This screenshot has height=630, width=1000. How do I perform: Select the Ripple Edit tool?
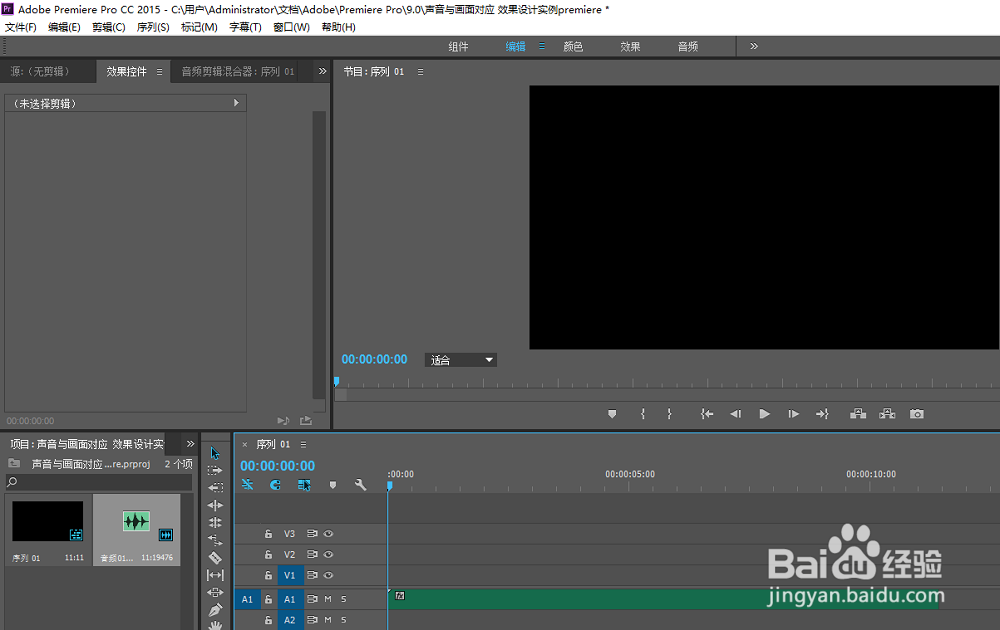[215, 505]
